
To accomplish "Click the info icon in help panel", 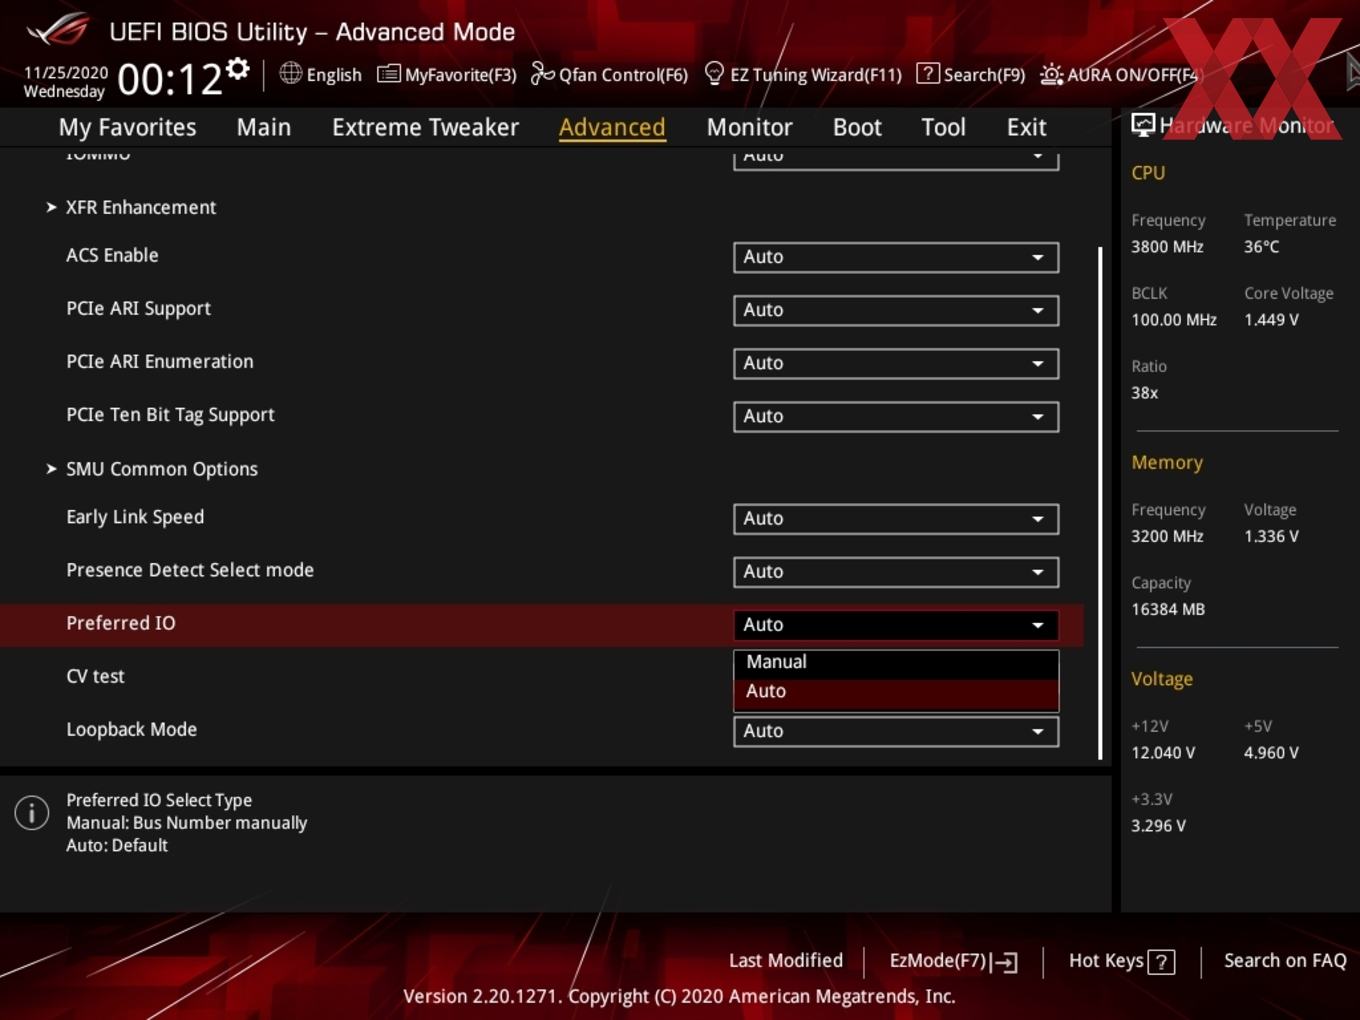I will click(x=32, y=812).
